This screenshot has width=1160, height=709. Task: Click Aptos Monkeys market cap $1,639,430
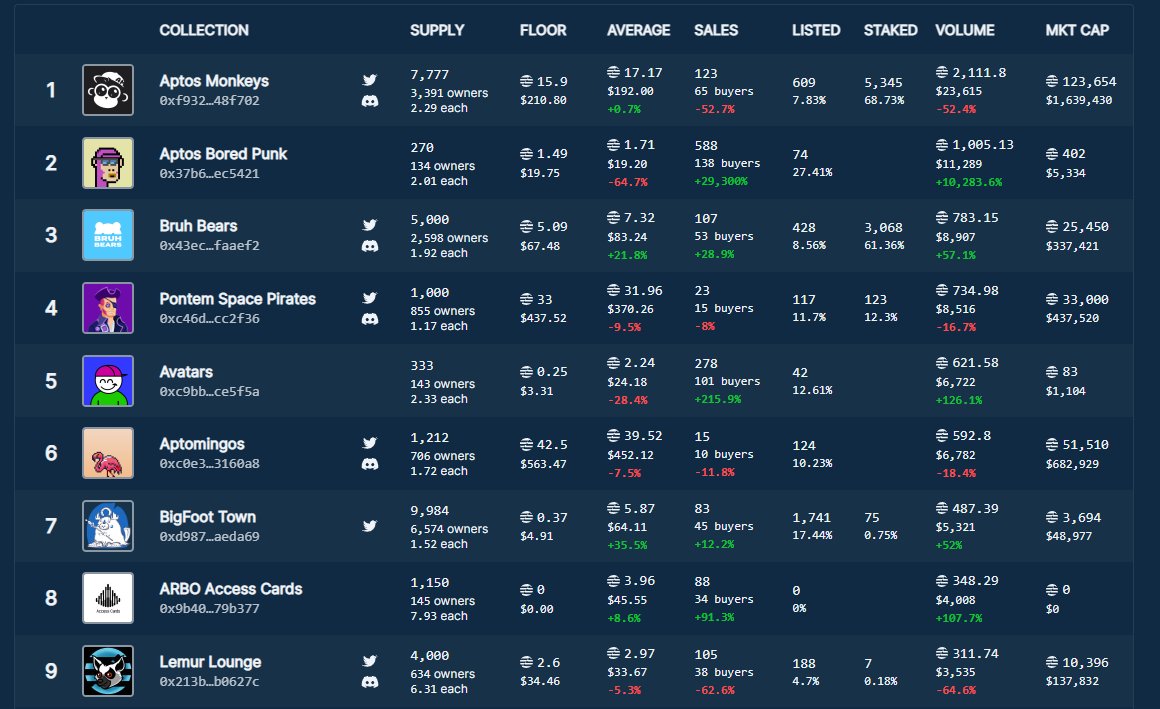coord(1079,101)
